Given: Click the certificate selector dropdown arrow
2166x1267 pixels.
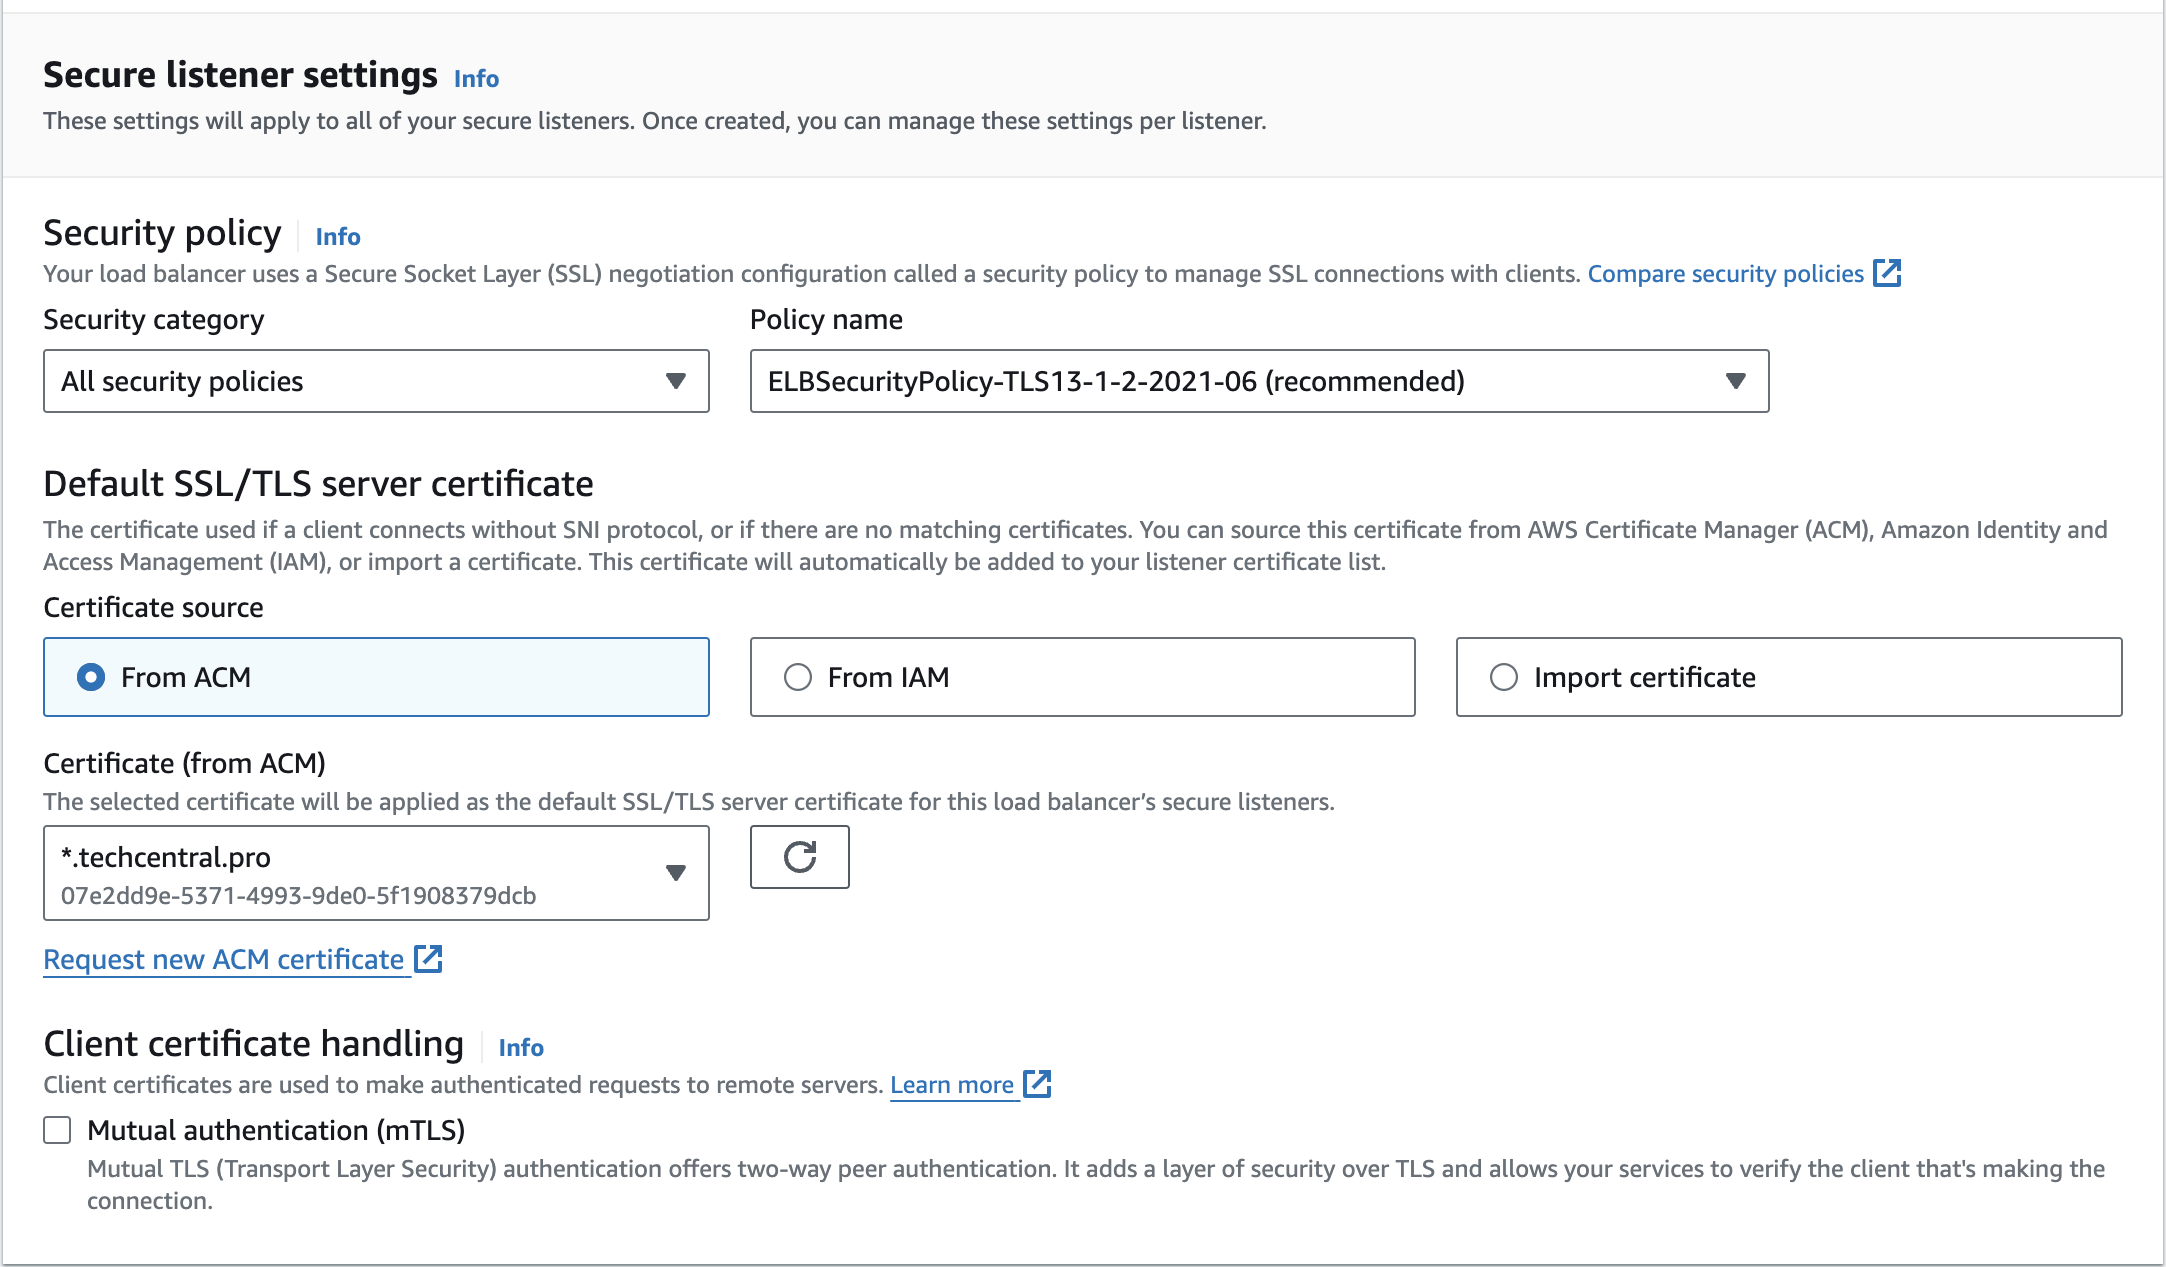Looking at the screenshot, I should pyautogui.click(x=676, y=873).
